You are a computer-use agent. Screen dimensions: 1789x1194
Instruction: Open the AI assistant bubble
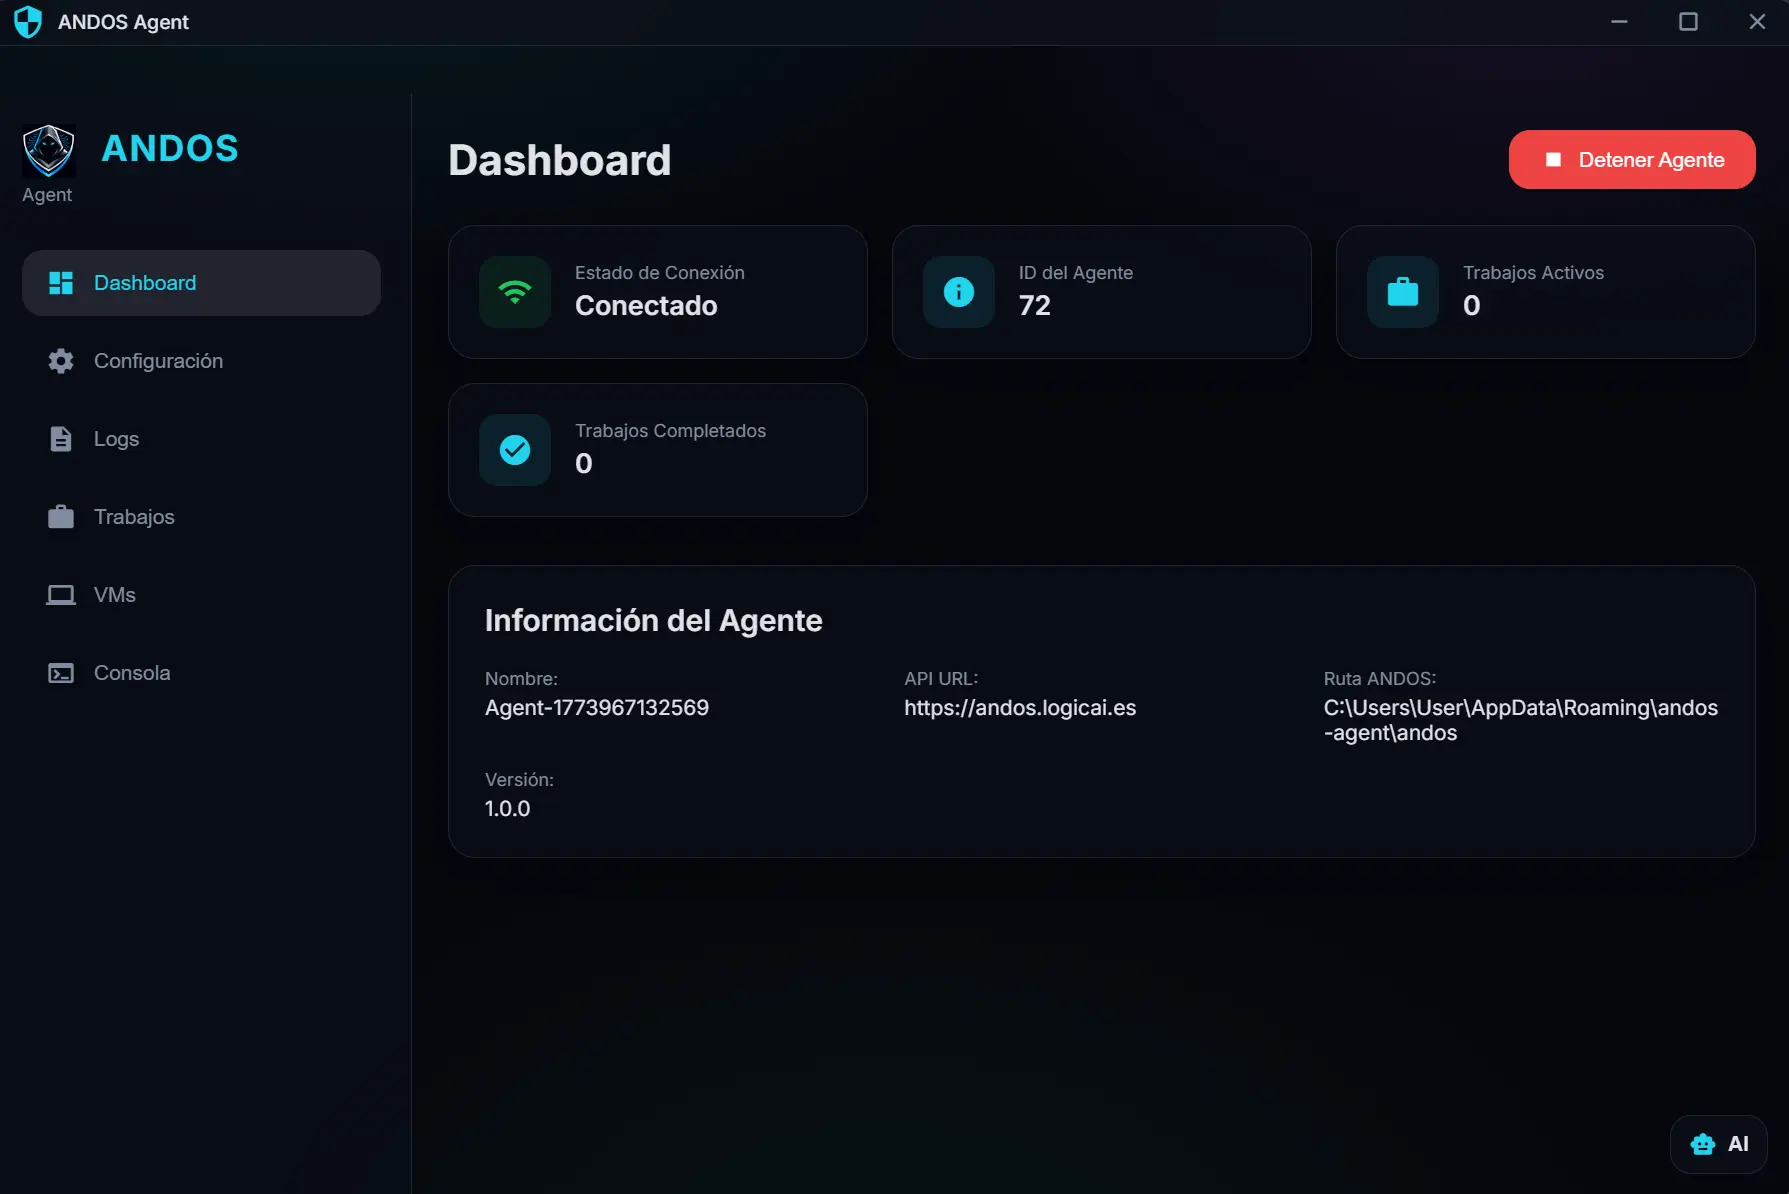coord(1718,1144)
